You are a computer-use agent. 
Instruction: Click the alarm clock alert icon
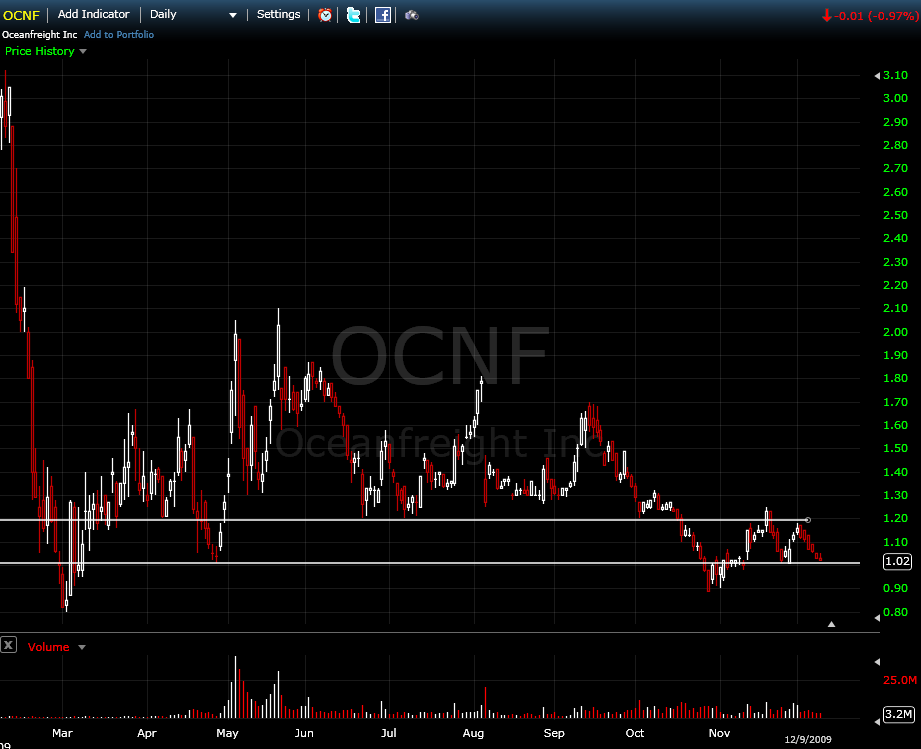point(325,15)
